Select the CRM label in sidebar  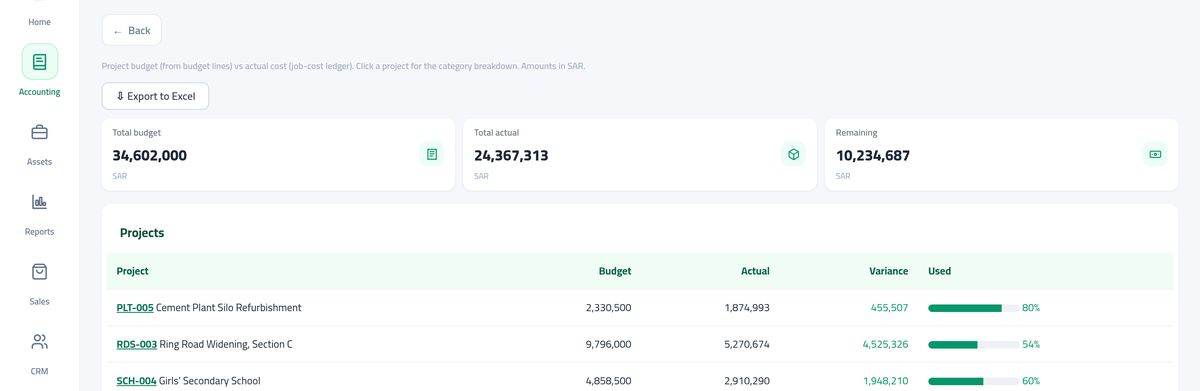40,372
